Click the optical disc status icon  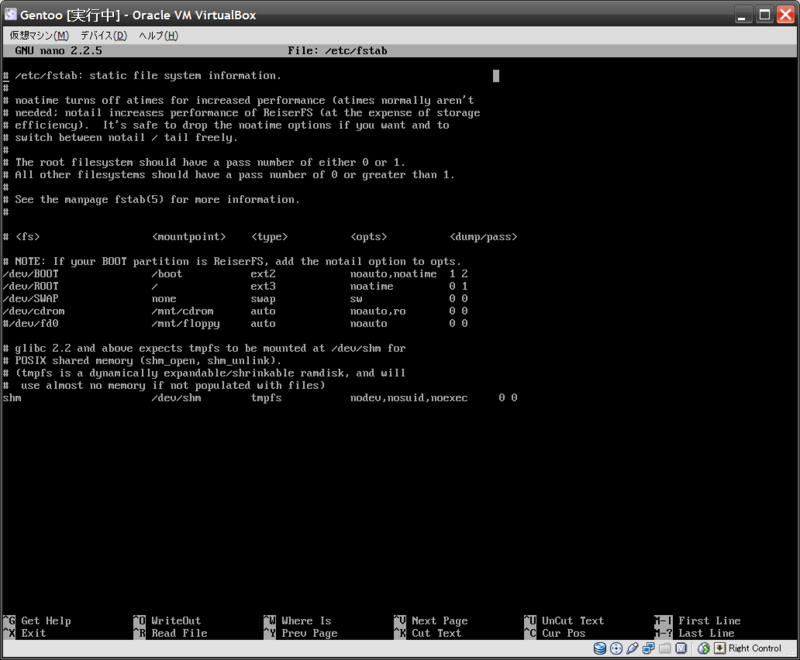point(616,648)
